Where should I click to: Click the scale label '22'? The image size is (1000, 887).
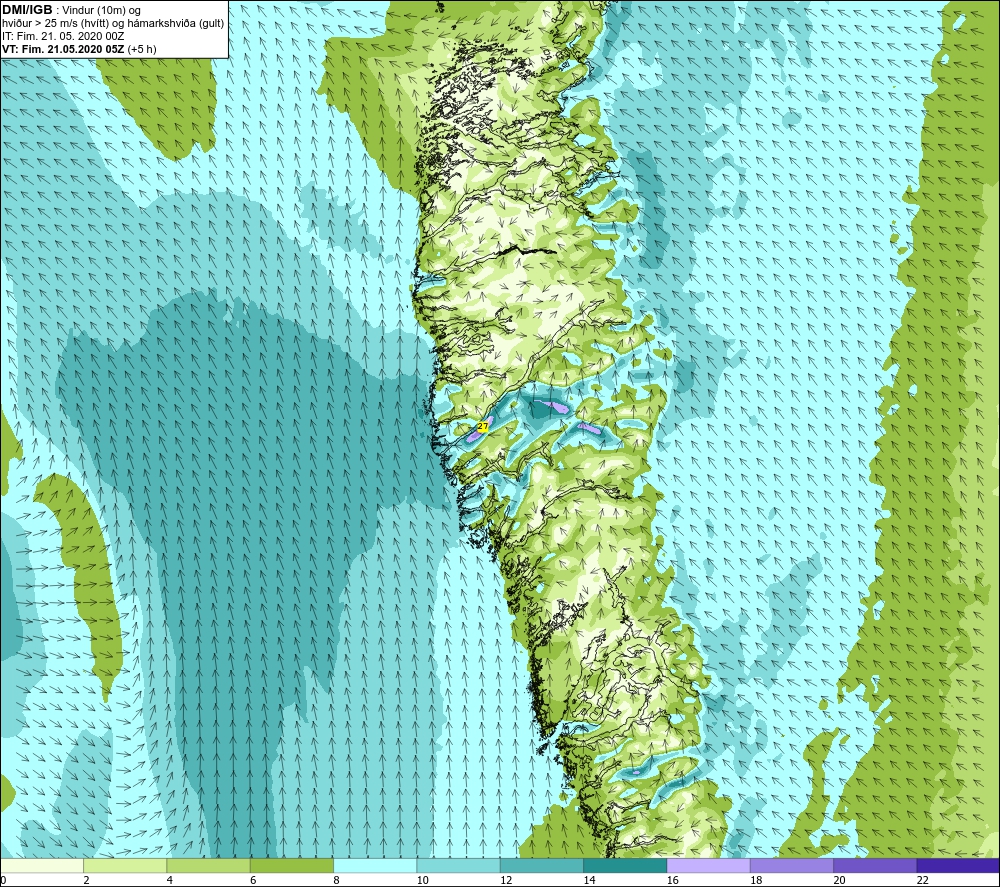pos(922,880)
